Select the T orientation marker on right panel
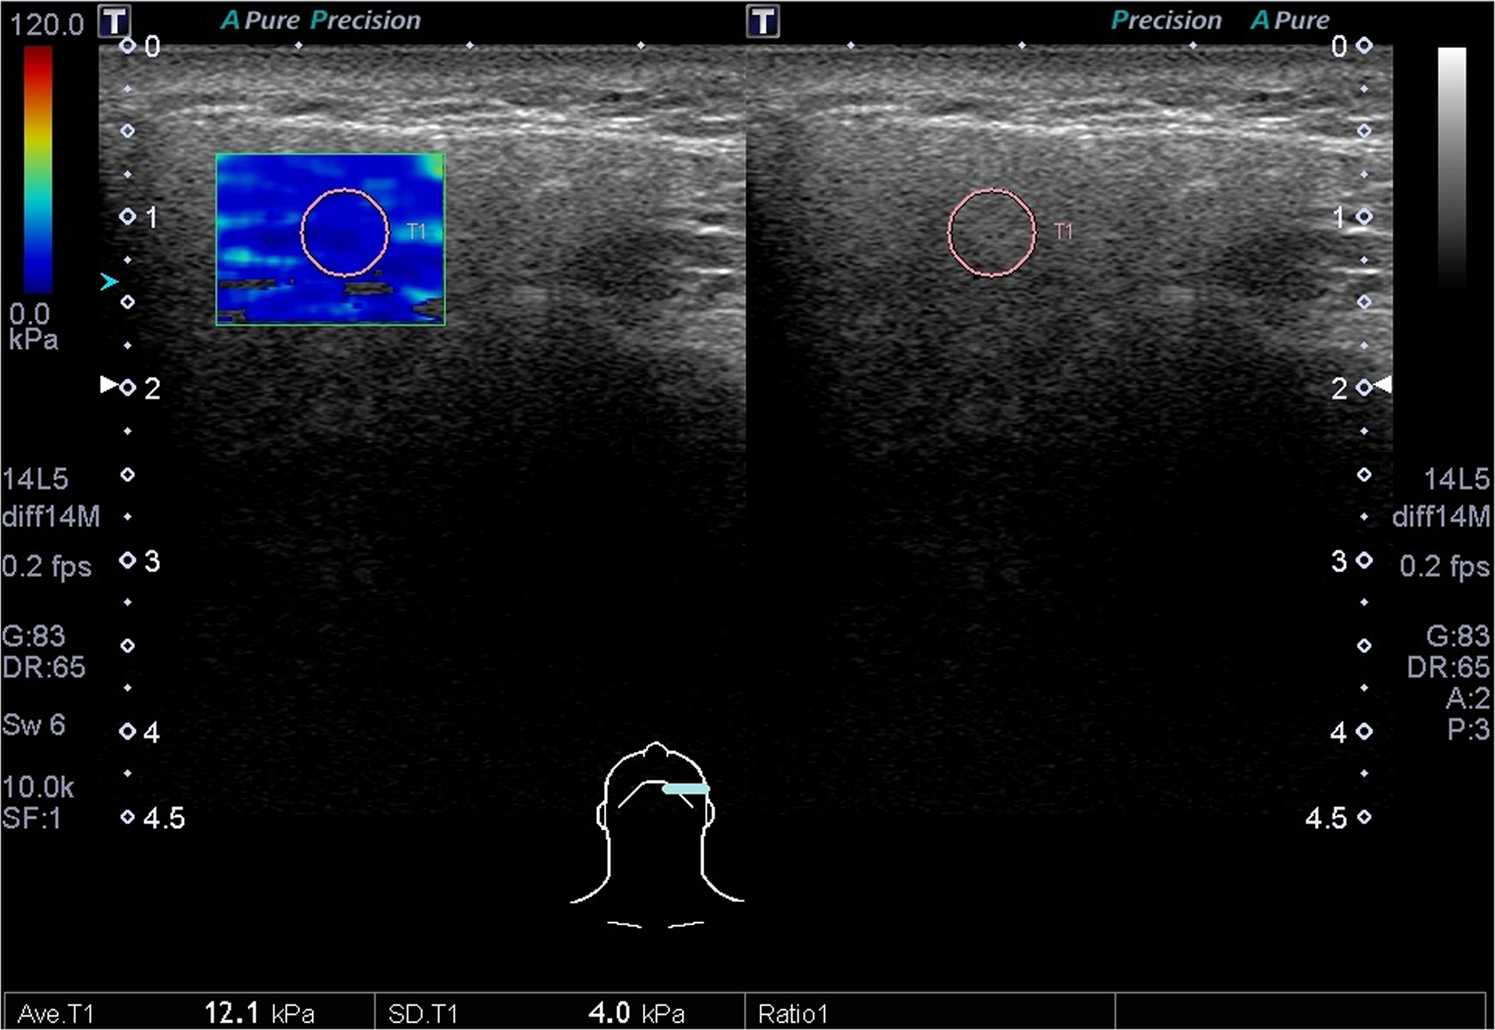Viewport: 1495px width, 1030px height. tap(765, 20)
